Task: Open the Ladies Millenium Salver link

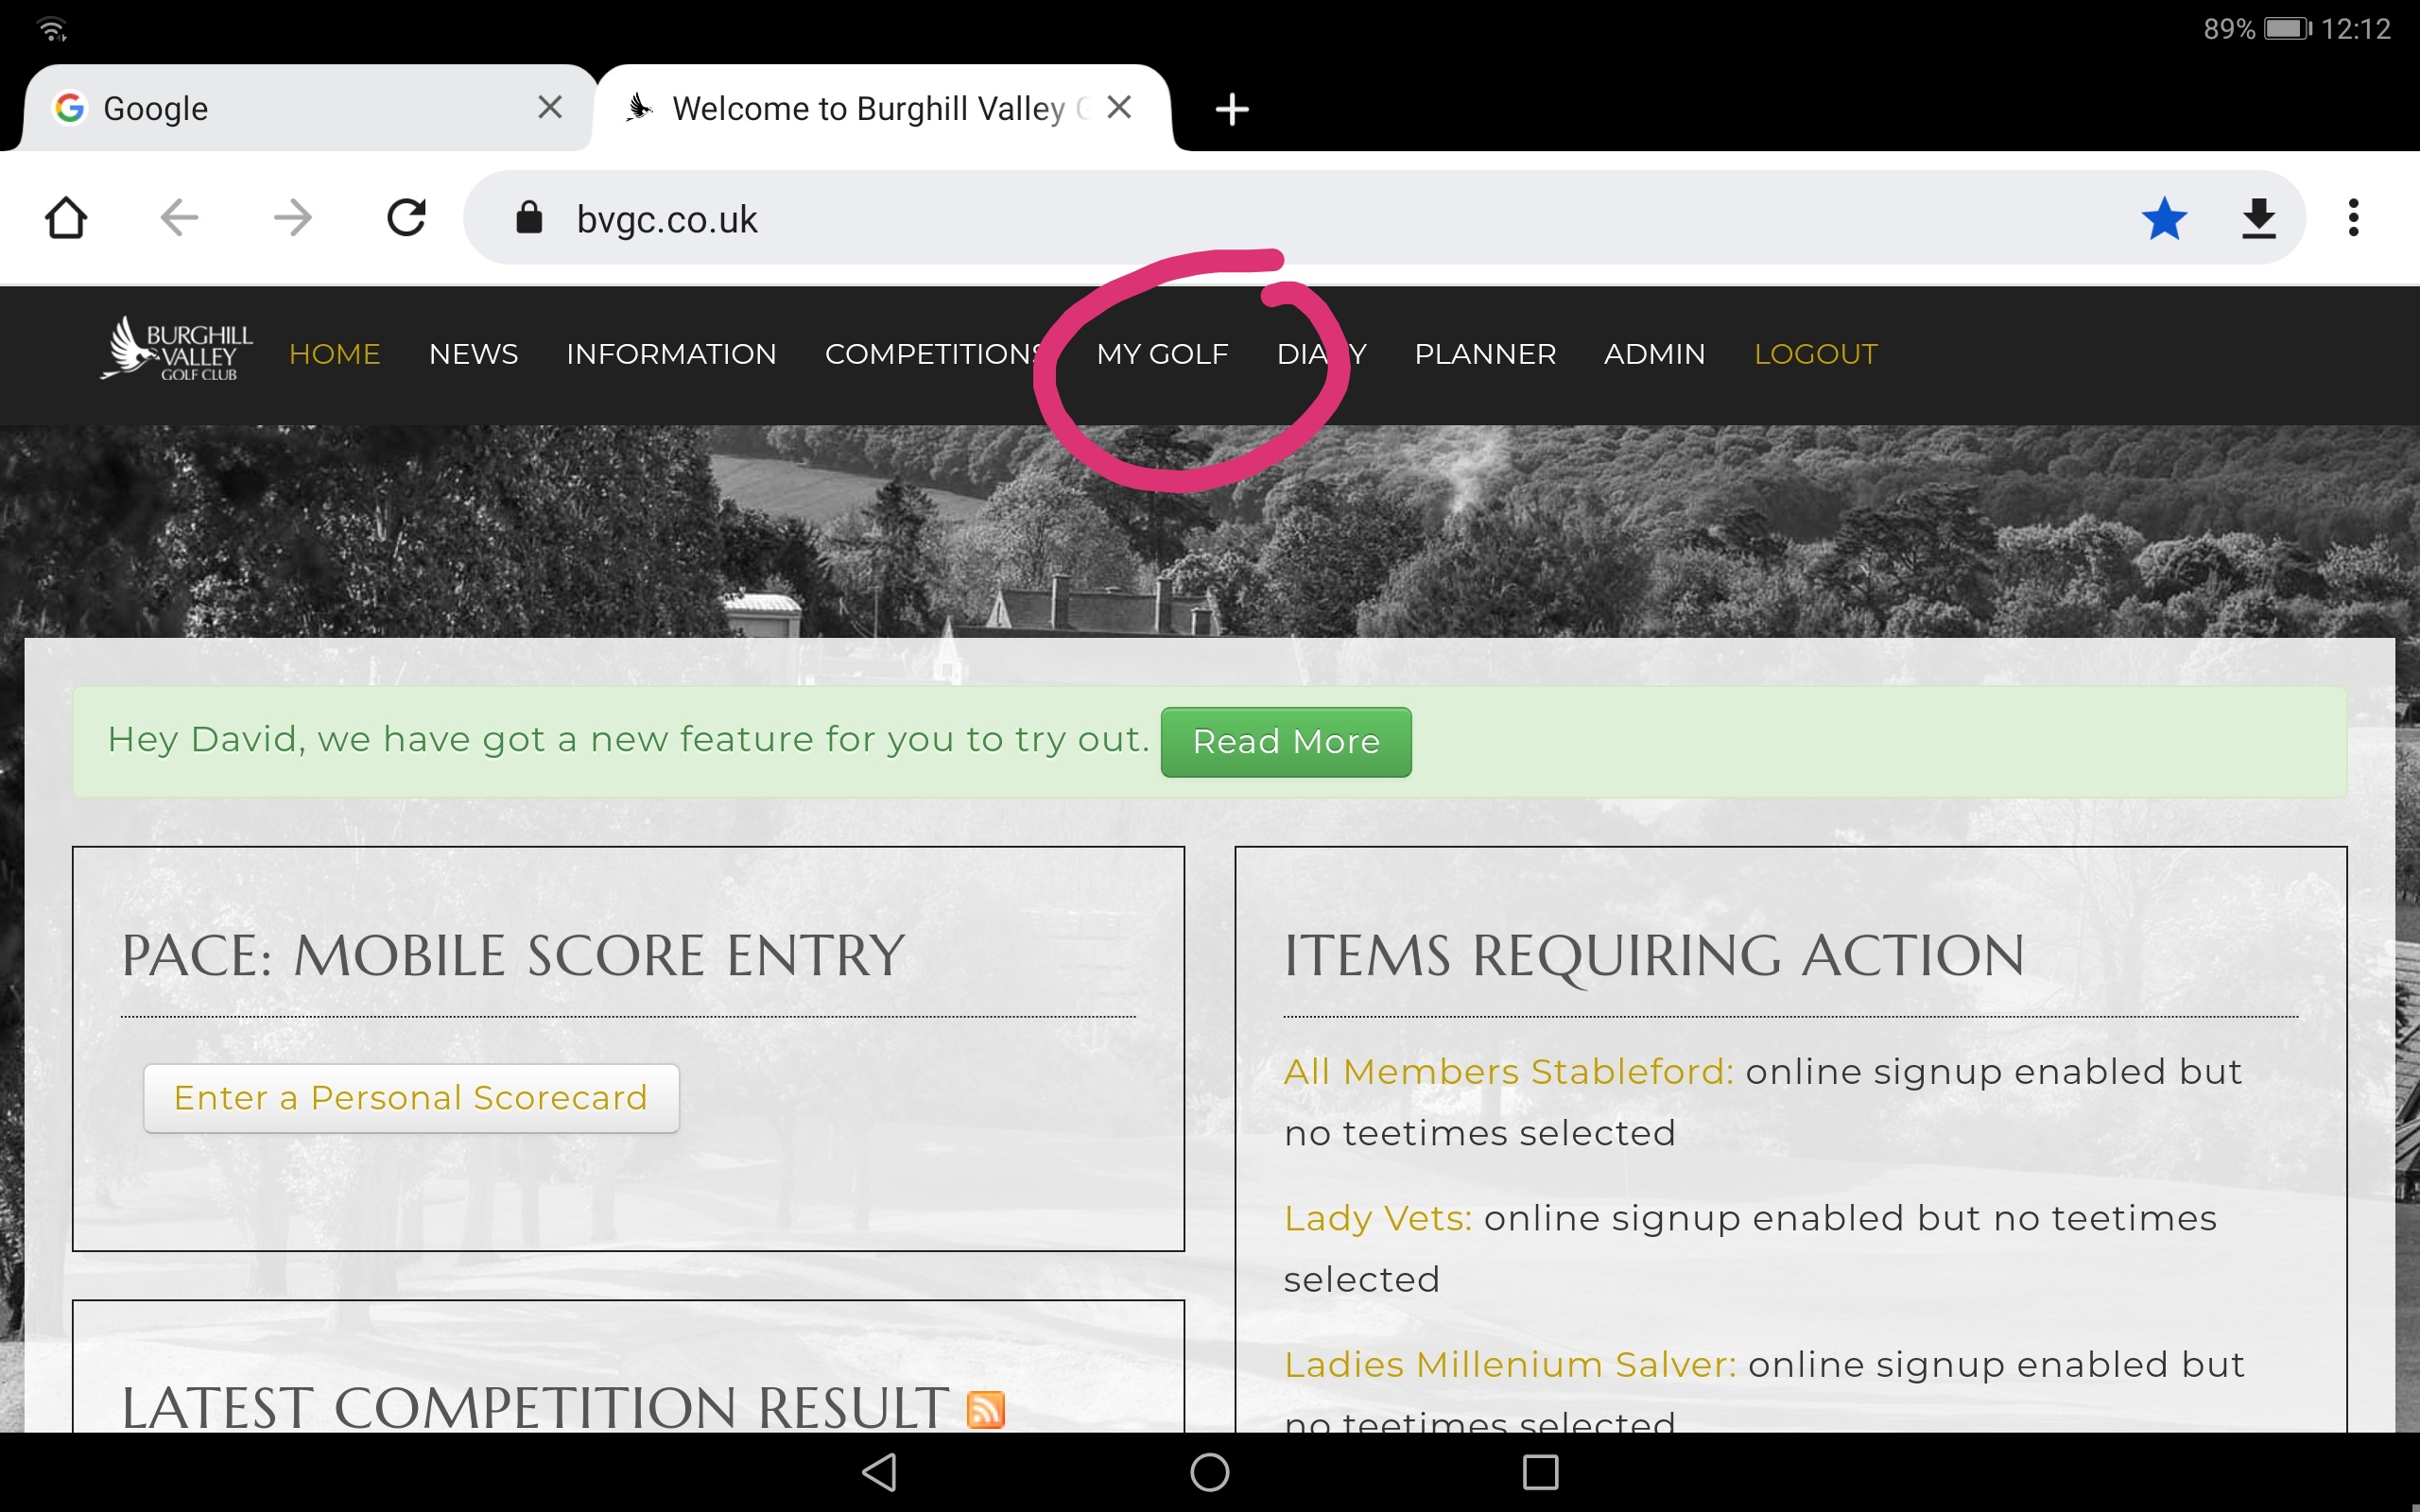Action: pyautogui.click(x=1510, y=1364)
